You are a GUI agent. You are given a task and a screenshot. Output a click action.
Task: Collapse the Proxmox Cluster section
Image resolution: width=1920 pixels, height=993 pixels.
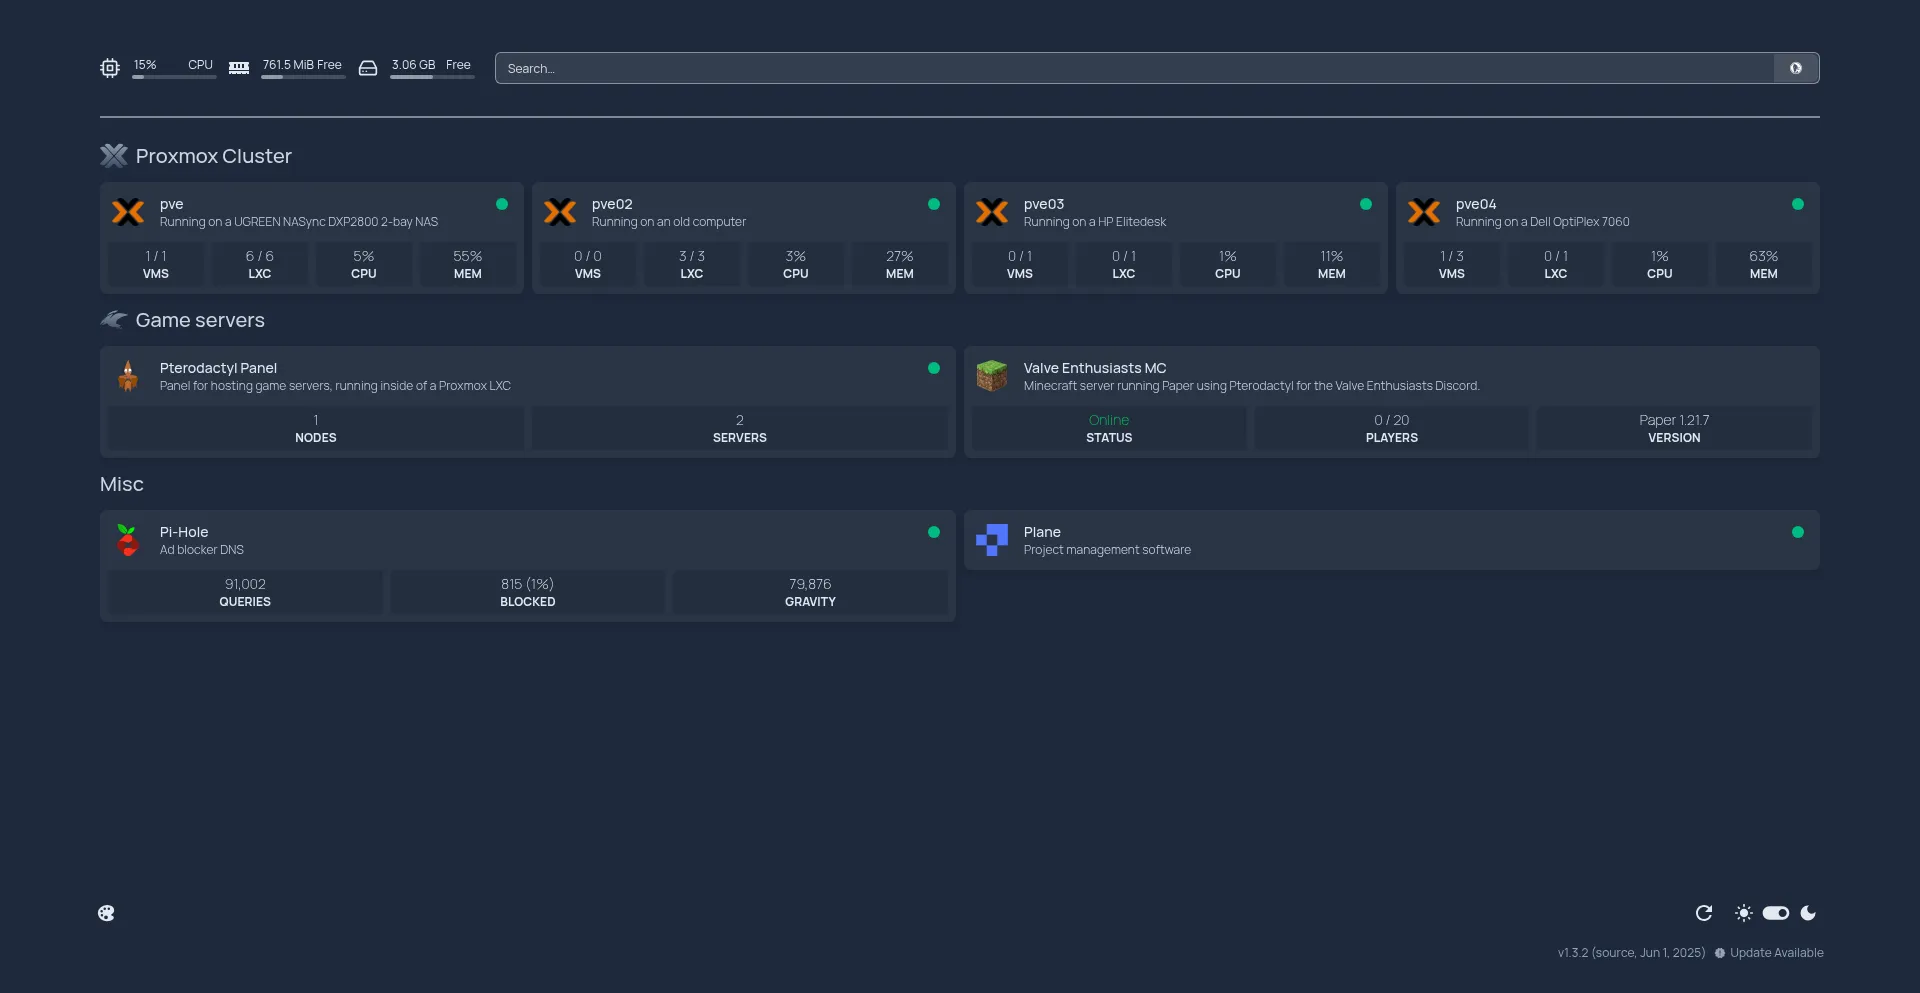click(x=213, y=156)
